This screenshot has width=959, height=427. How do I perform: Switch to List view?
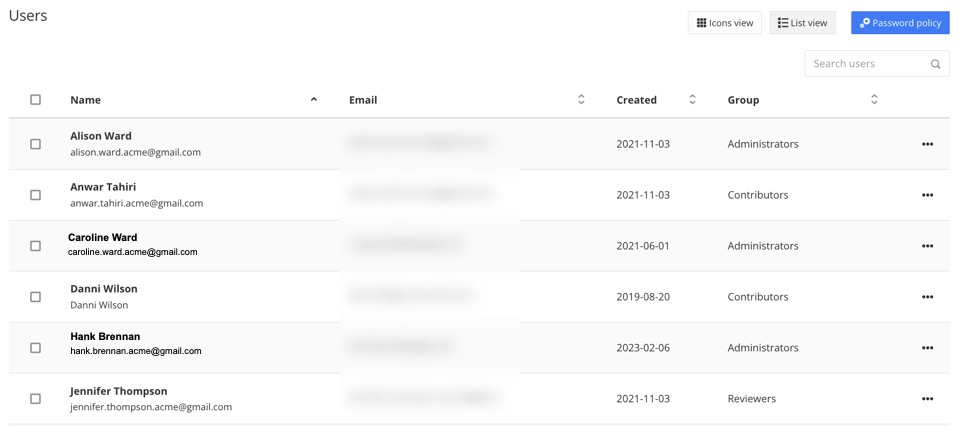(802, 23)
